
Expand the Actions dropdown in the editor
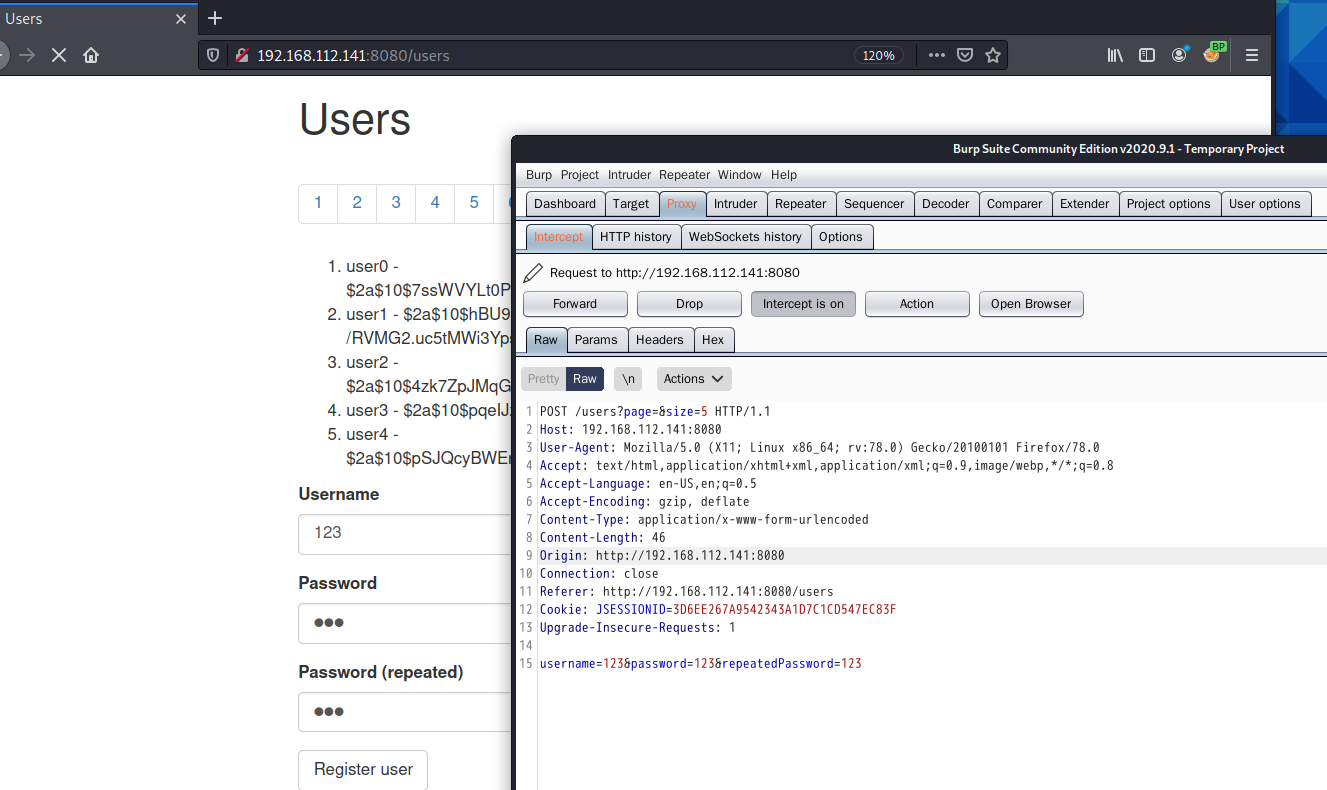pos(694,379)
